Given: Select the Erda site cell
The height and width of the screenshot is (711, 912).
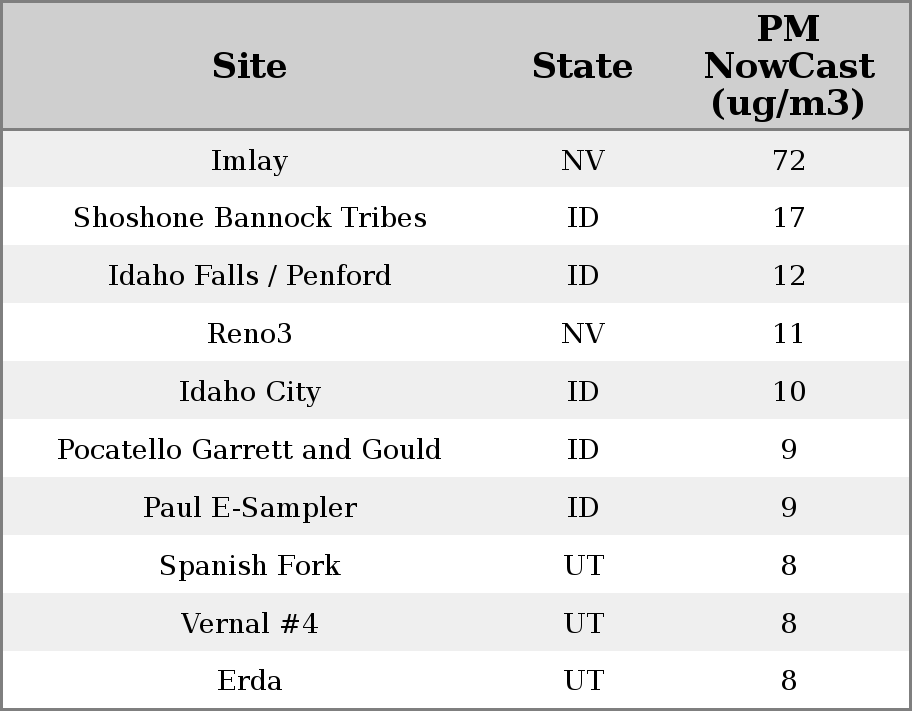Looking at the screenshot, I should point(249,681).
